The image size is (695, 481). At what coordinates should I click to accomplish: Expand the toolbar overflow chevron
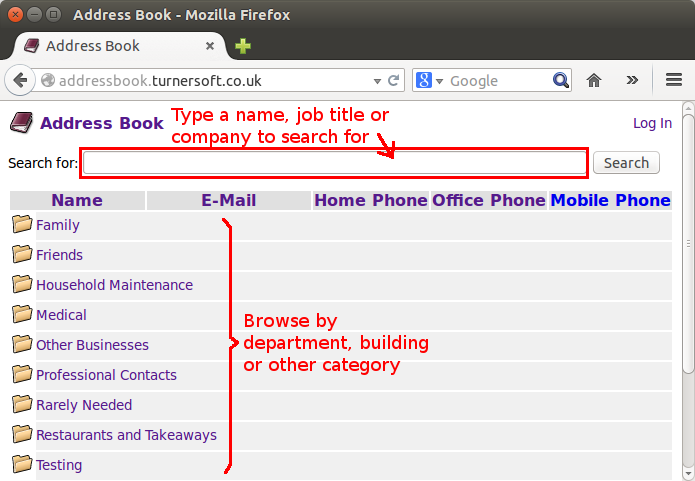[632, 80]
